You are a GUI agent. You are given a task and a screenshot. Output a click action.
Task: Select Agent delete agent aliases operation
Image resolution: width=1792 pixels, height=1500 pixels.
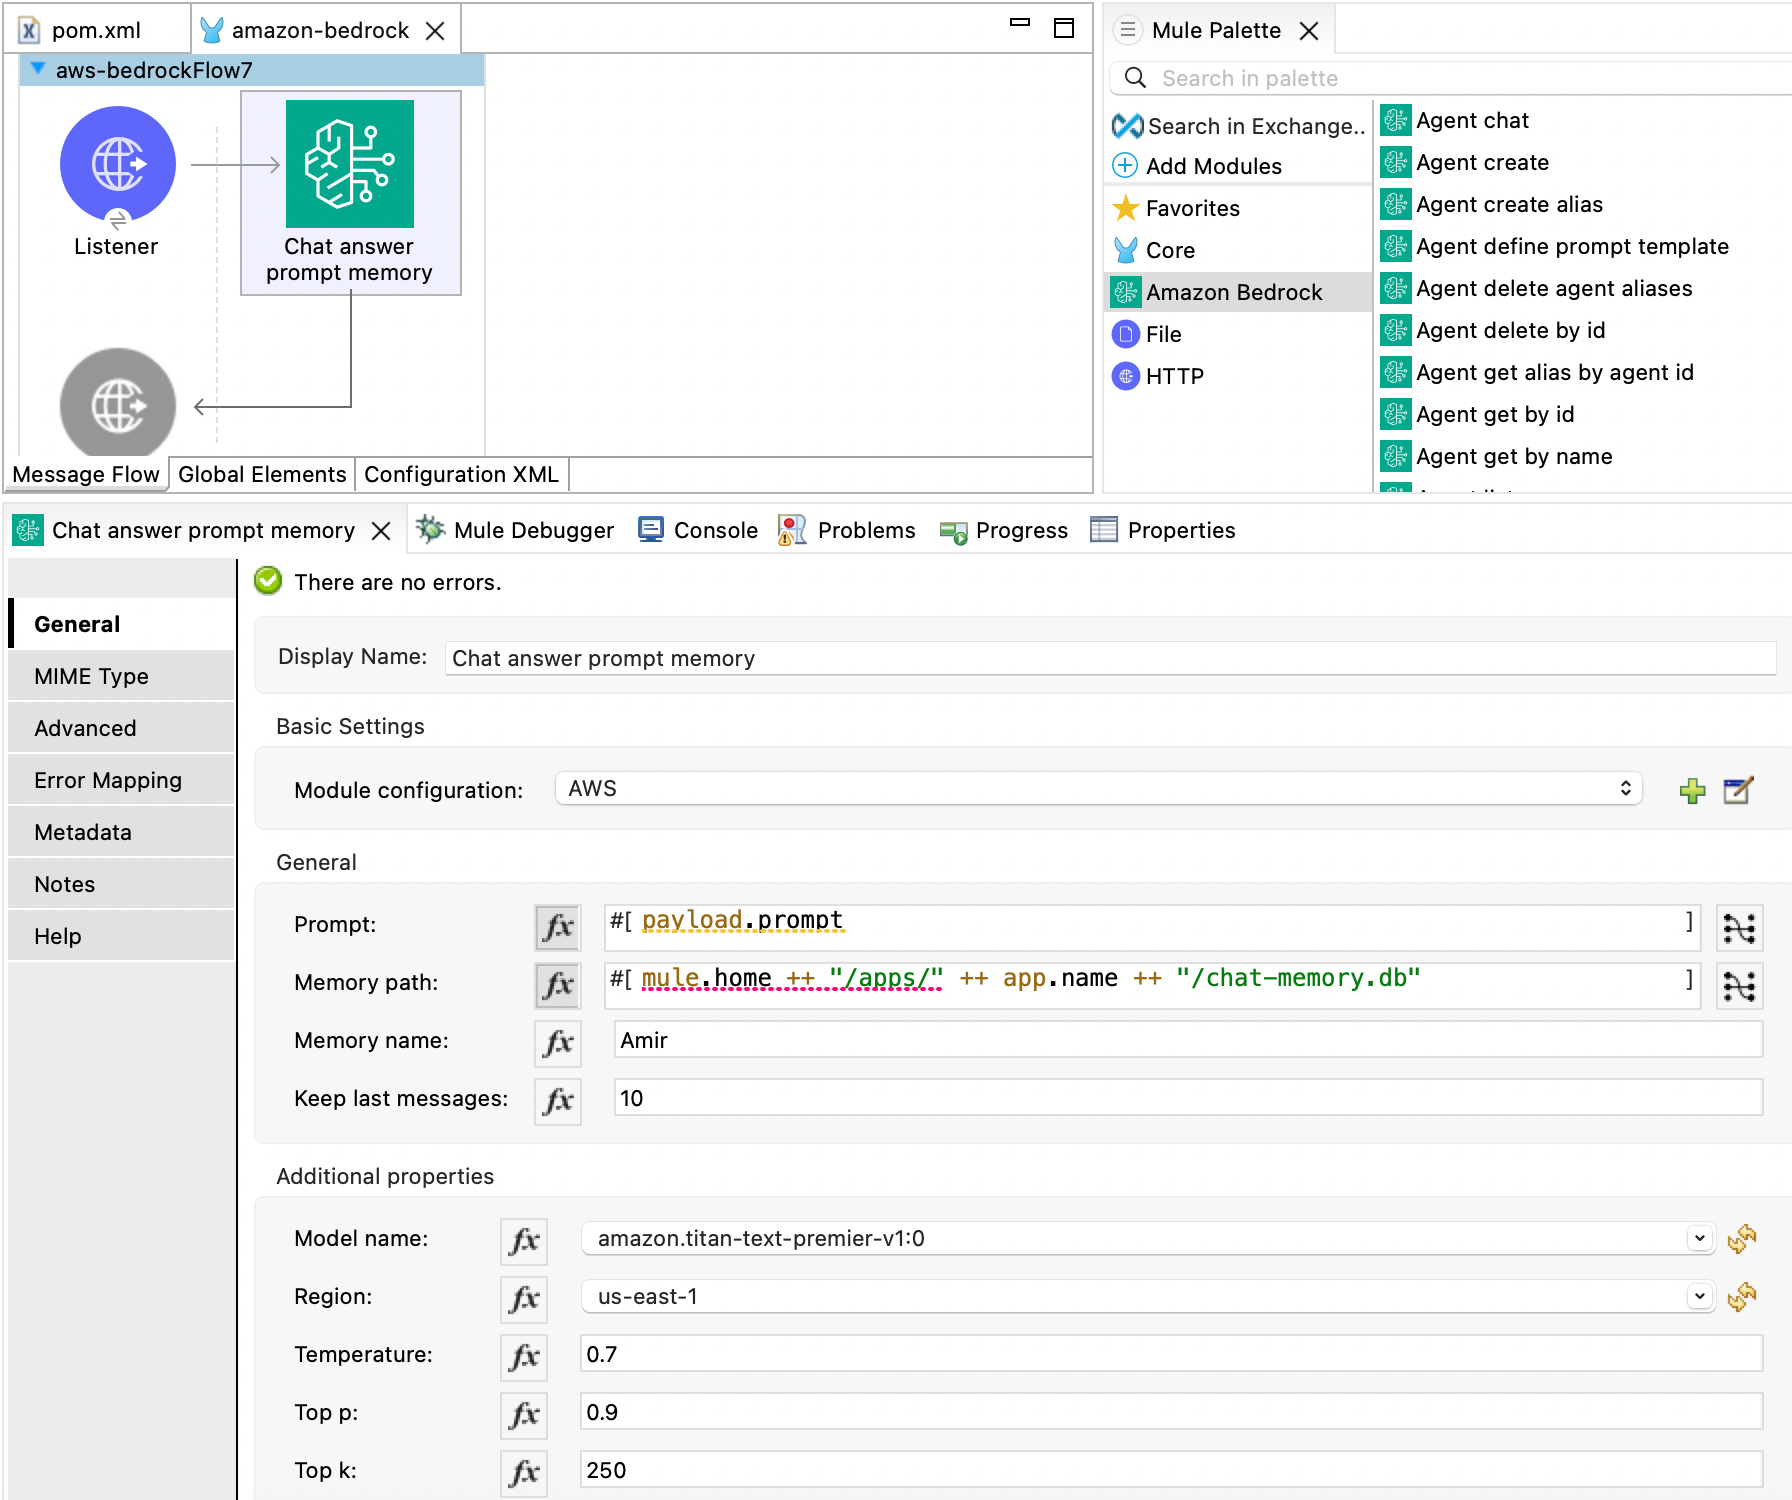point(1537,288)
